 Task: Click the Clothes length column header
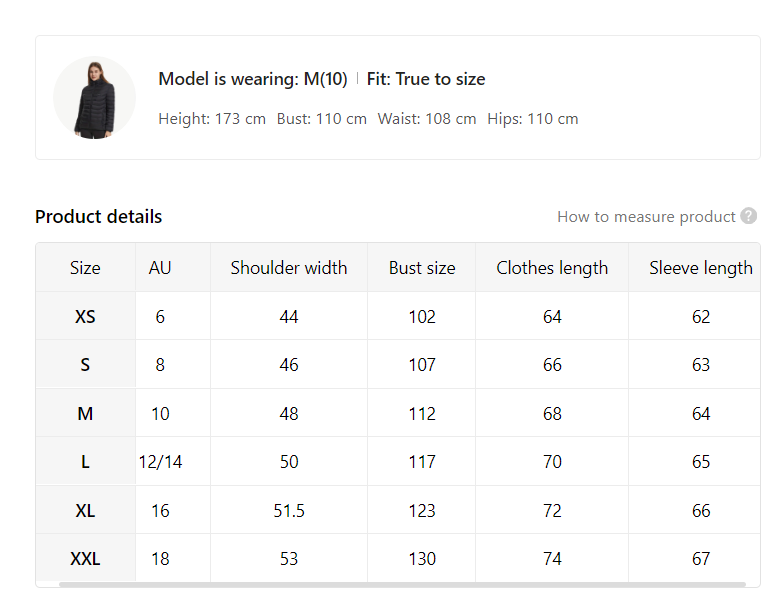[x=552, y=268]
